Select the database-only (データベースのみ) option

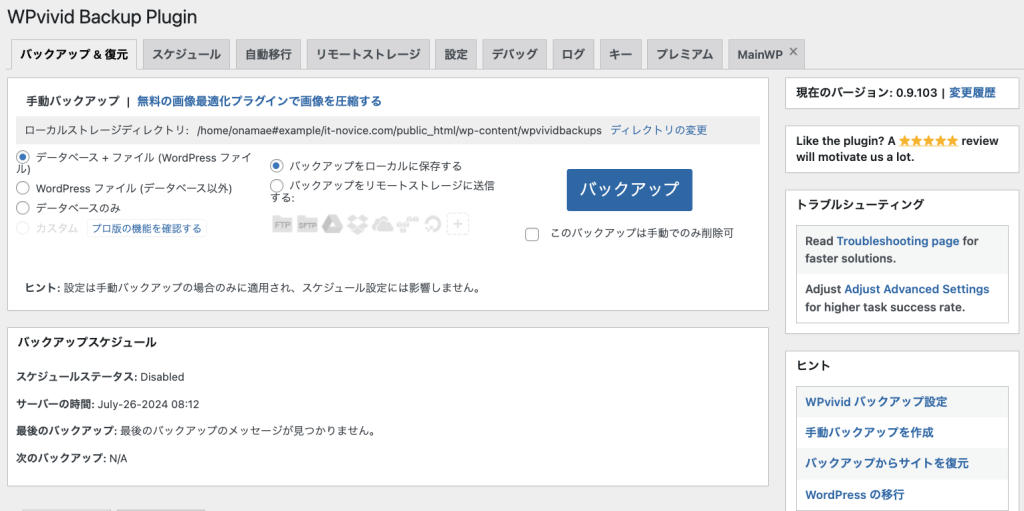coord(23,208)
